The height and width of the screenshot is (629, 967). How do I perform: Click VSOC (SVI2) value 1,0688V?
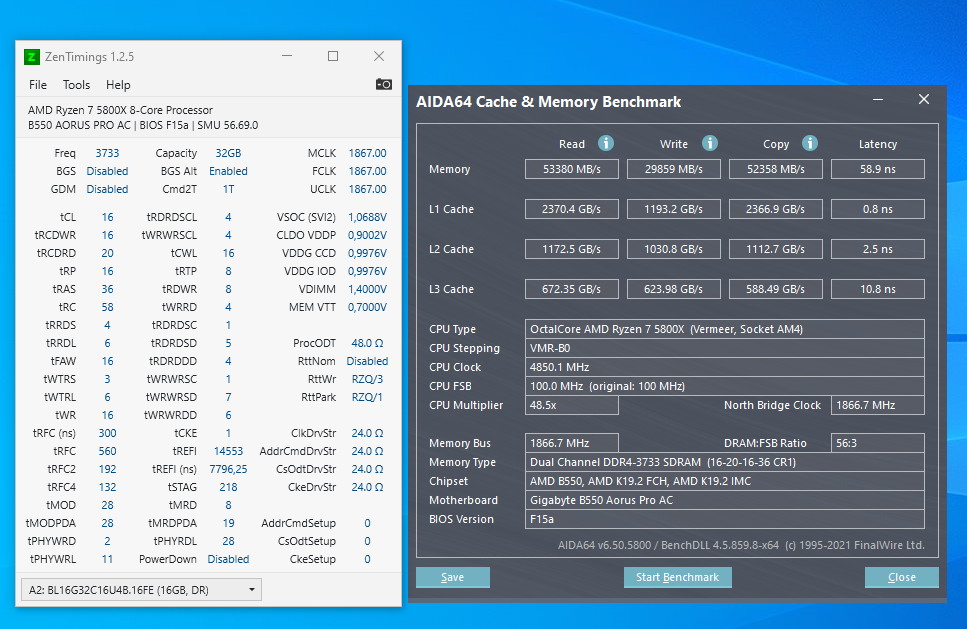tap(368, 217)
